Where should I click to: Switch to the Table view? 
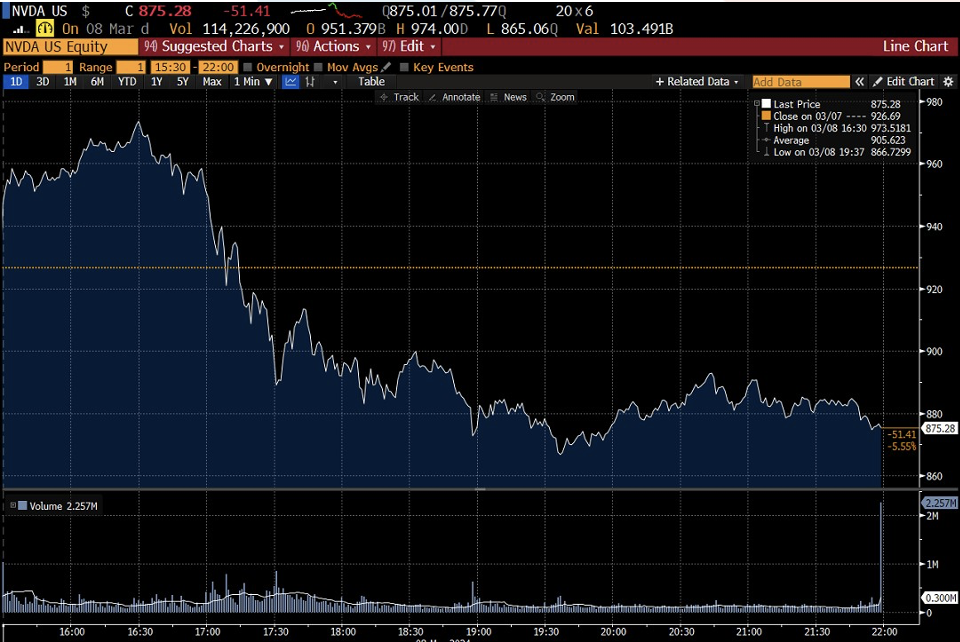(x=372, y=81)
